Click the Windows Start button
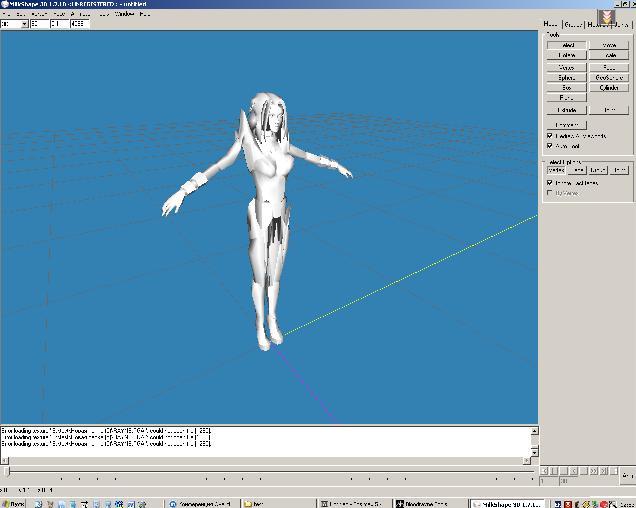Image resolution: width=636 pixels, height=508 pixels. point(14,503)
